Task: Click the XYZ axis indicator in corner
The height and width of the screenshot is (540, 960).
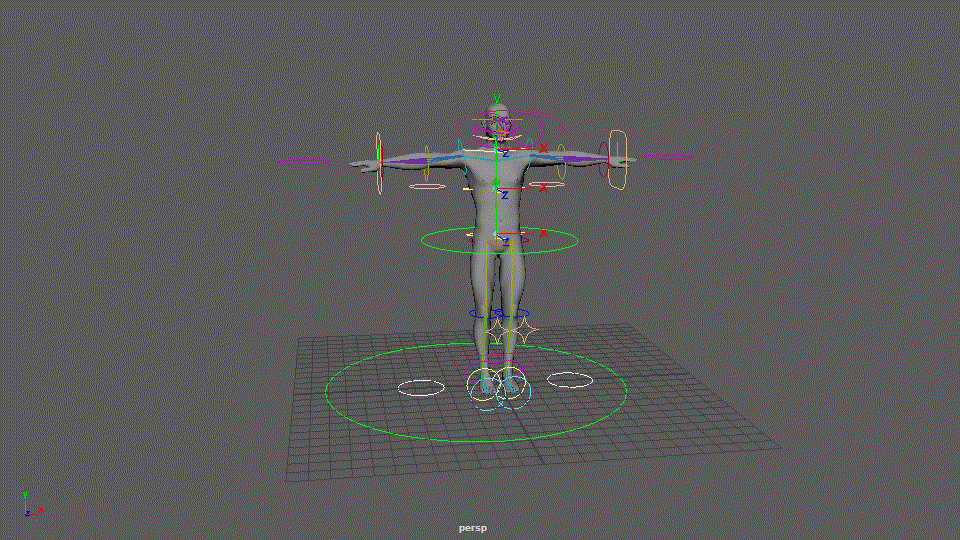Action: (32, 504)
